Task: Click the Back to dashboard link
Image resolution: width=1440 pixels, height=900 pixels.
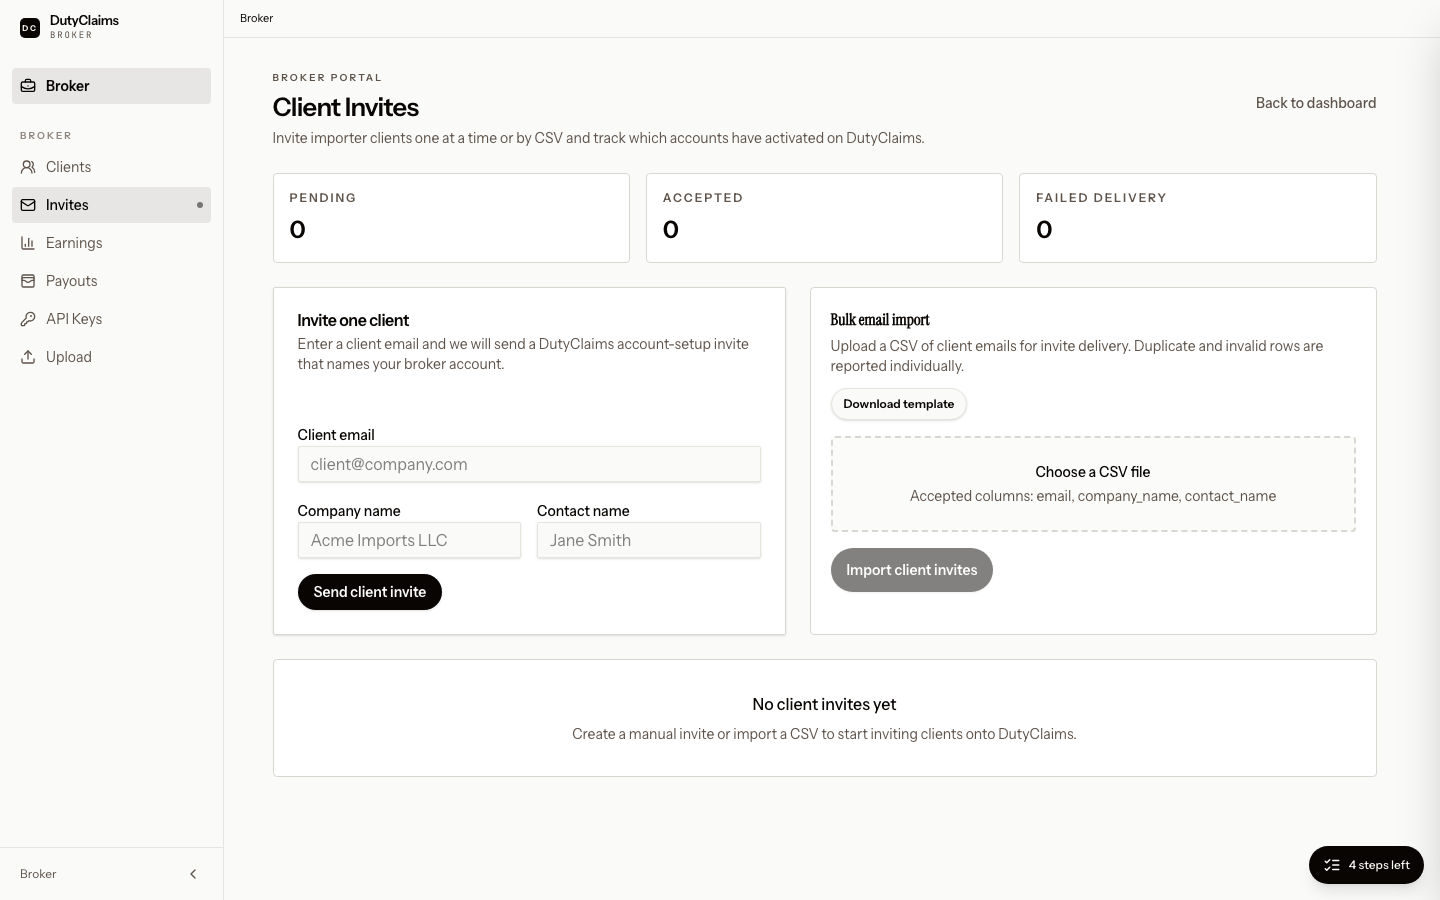Action: tap(1316, 103)
